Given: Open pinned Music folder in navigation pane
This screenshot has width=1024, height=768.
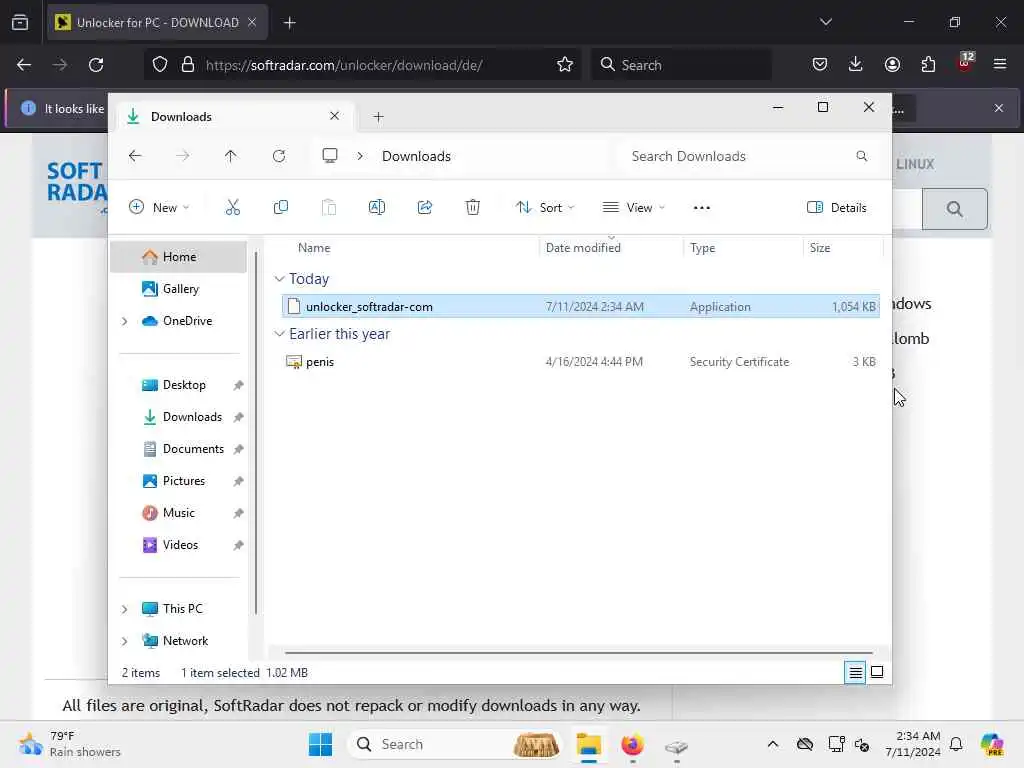Looking at the screenshot, I should coord(179,513).
